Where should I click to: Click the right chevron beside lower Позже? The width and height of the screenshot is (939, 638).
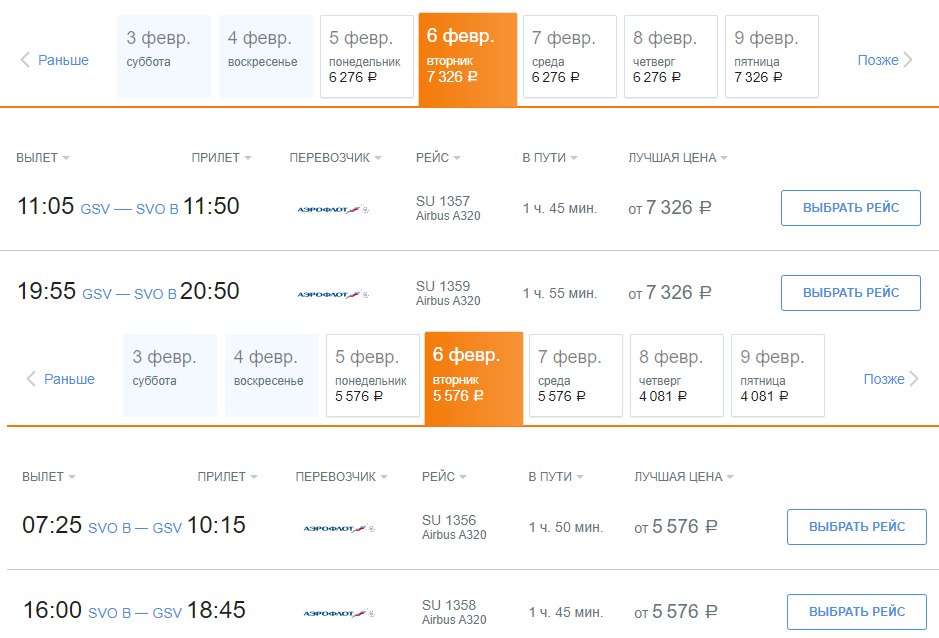(914, 379)
